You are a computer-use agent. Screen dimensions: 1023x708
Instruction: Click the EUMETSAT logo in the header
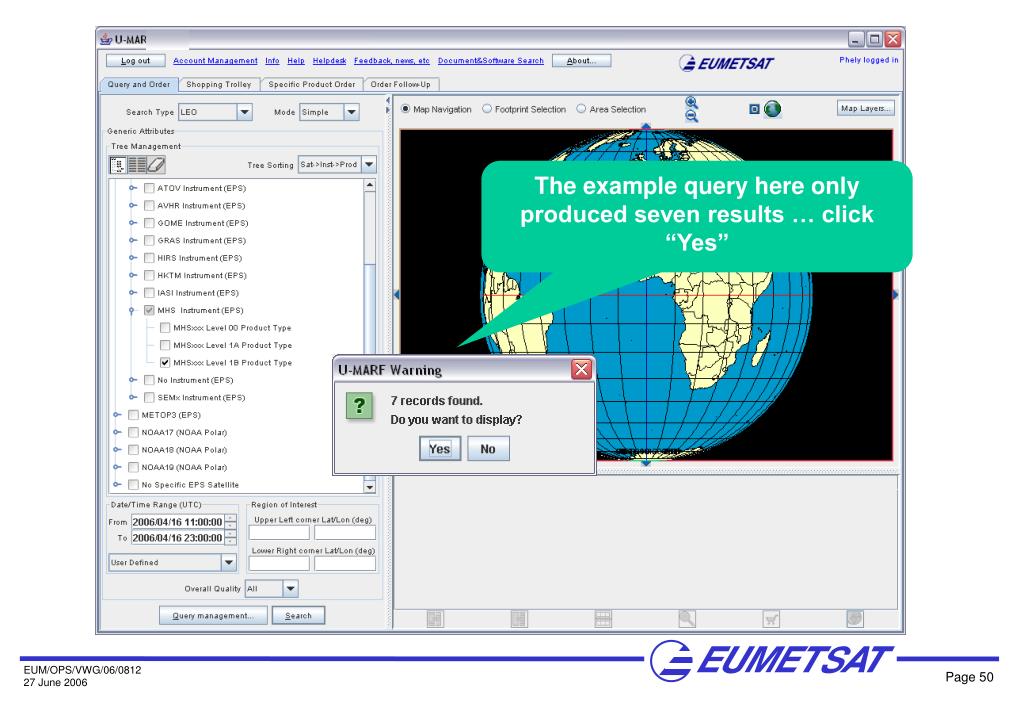(x=726, y=63)
